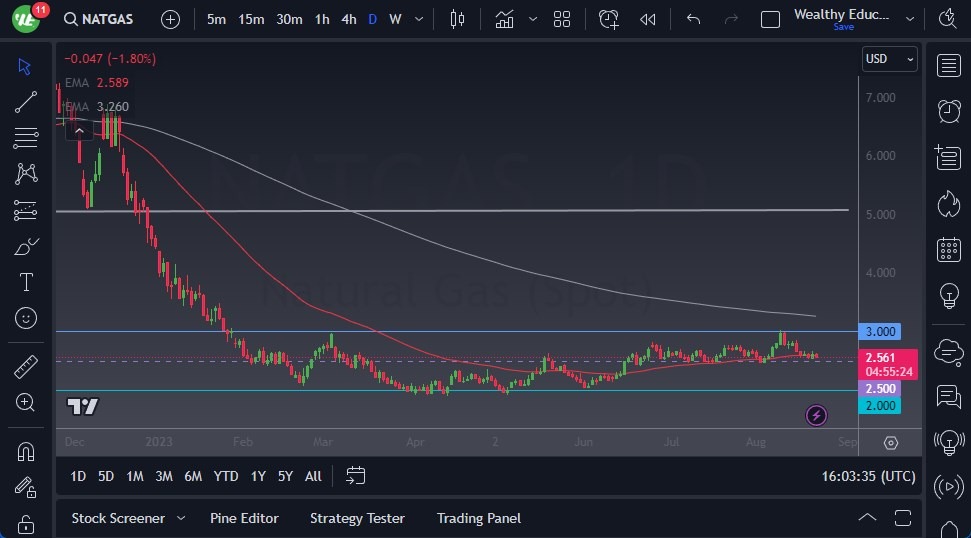Open the Ideas lightbulb icon
Screen dimensions: 971x538
(x=948, y=296)
